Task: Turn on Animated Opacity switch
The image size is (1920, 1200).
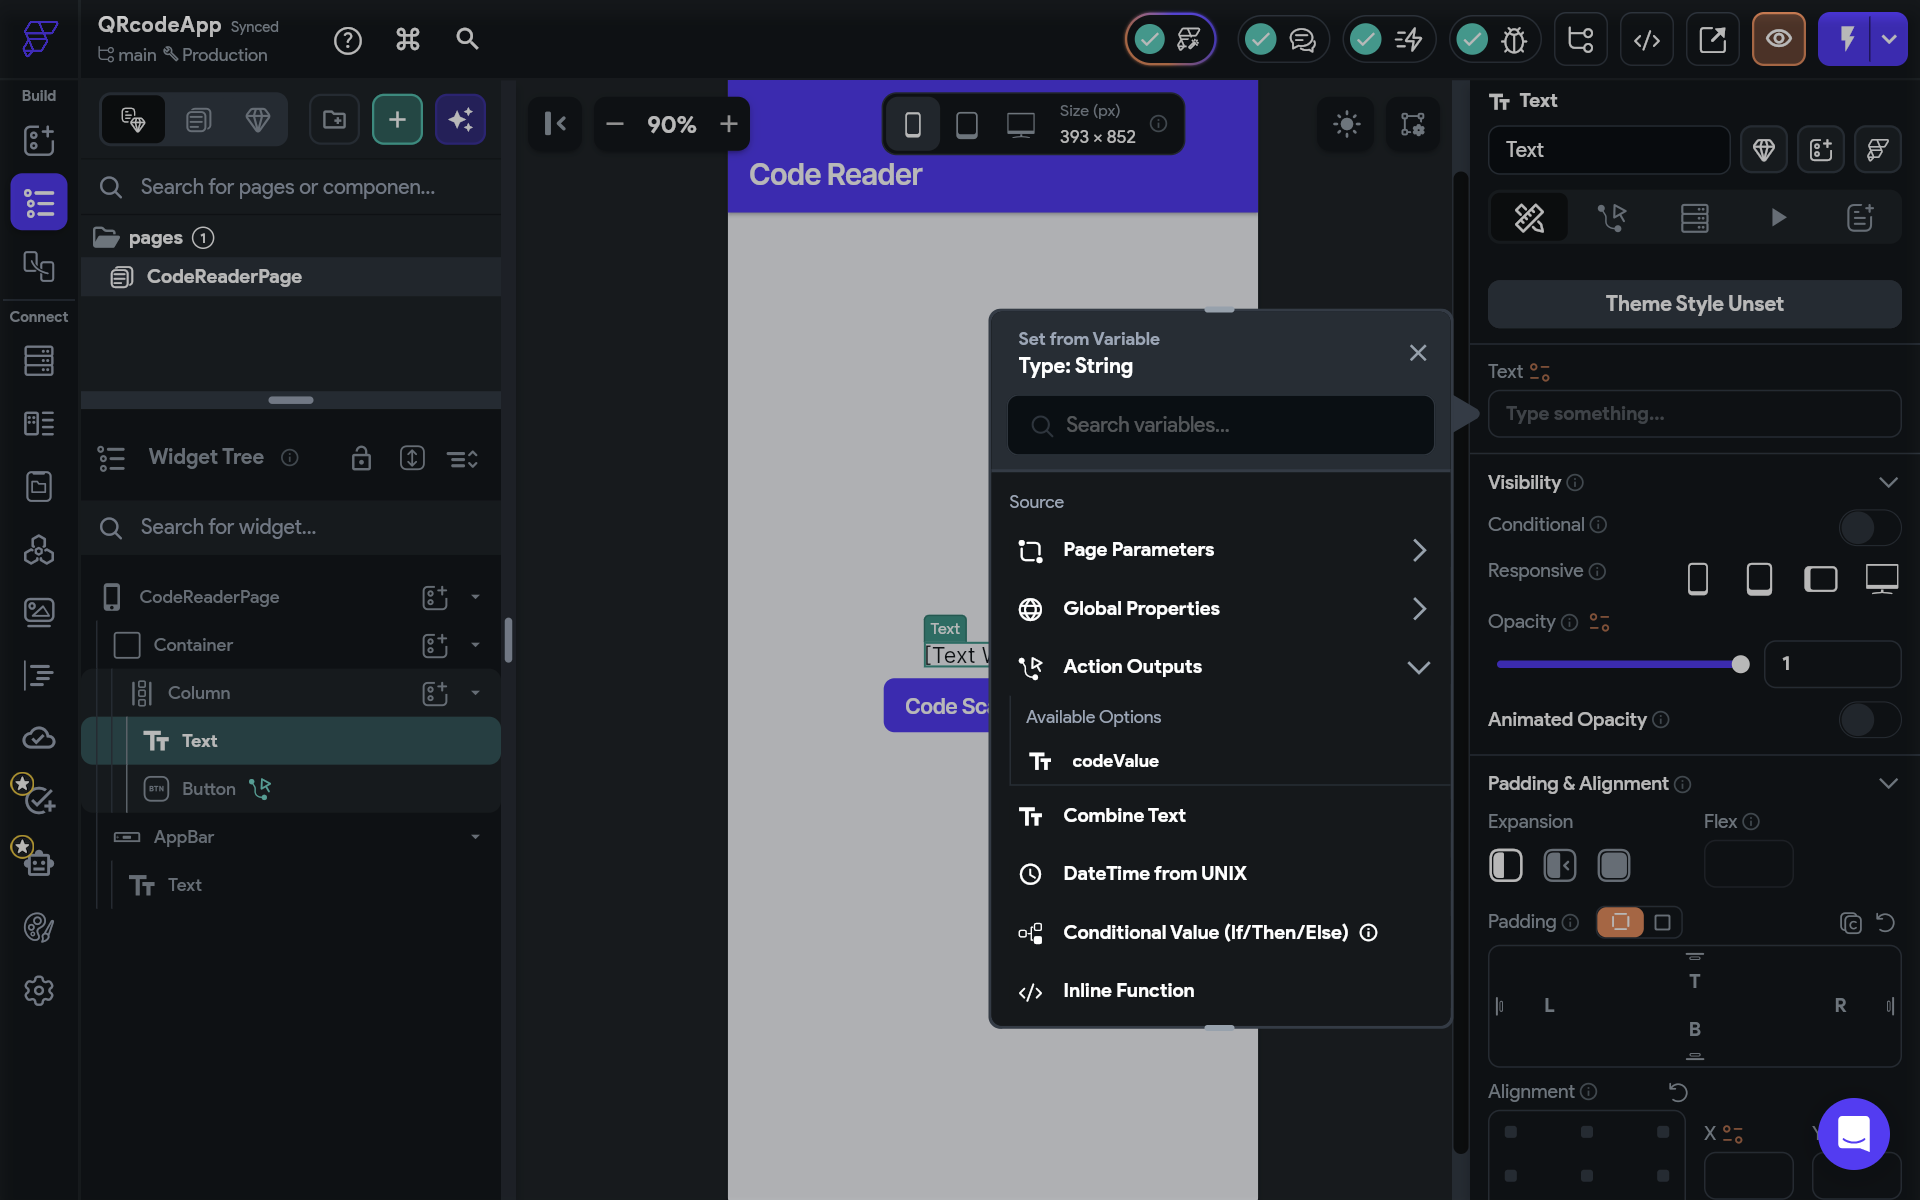Action: (x=1868, y=720)
